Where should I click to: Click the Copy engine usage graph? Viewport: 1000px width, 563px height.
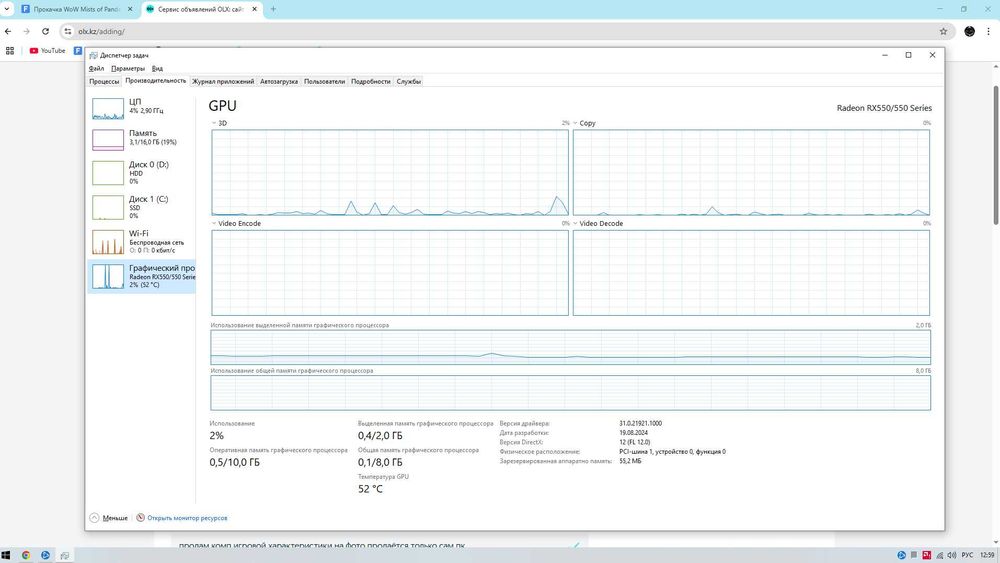(x=751, y=173)
